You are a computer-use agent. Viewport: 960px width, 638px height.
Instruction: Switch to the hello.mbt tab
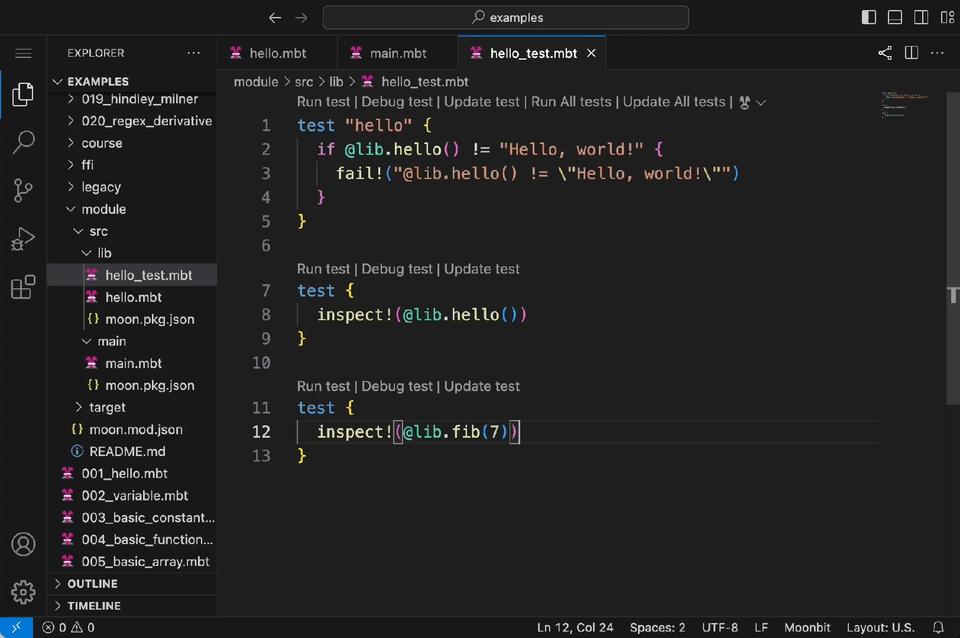[278, 53]
